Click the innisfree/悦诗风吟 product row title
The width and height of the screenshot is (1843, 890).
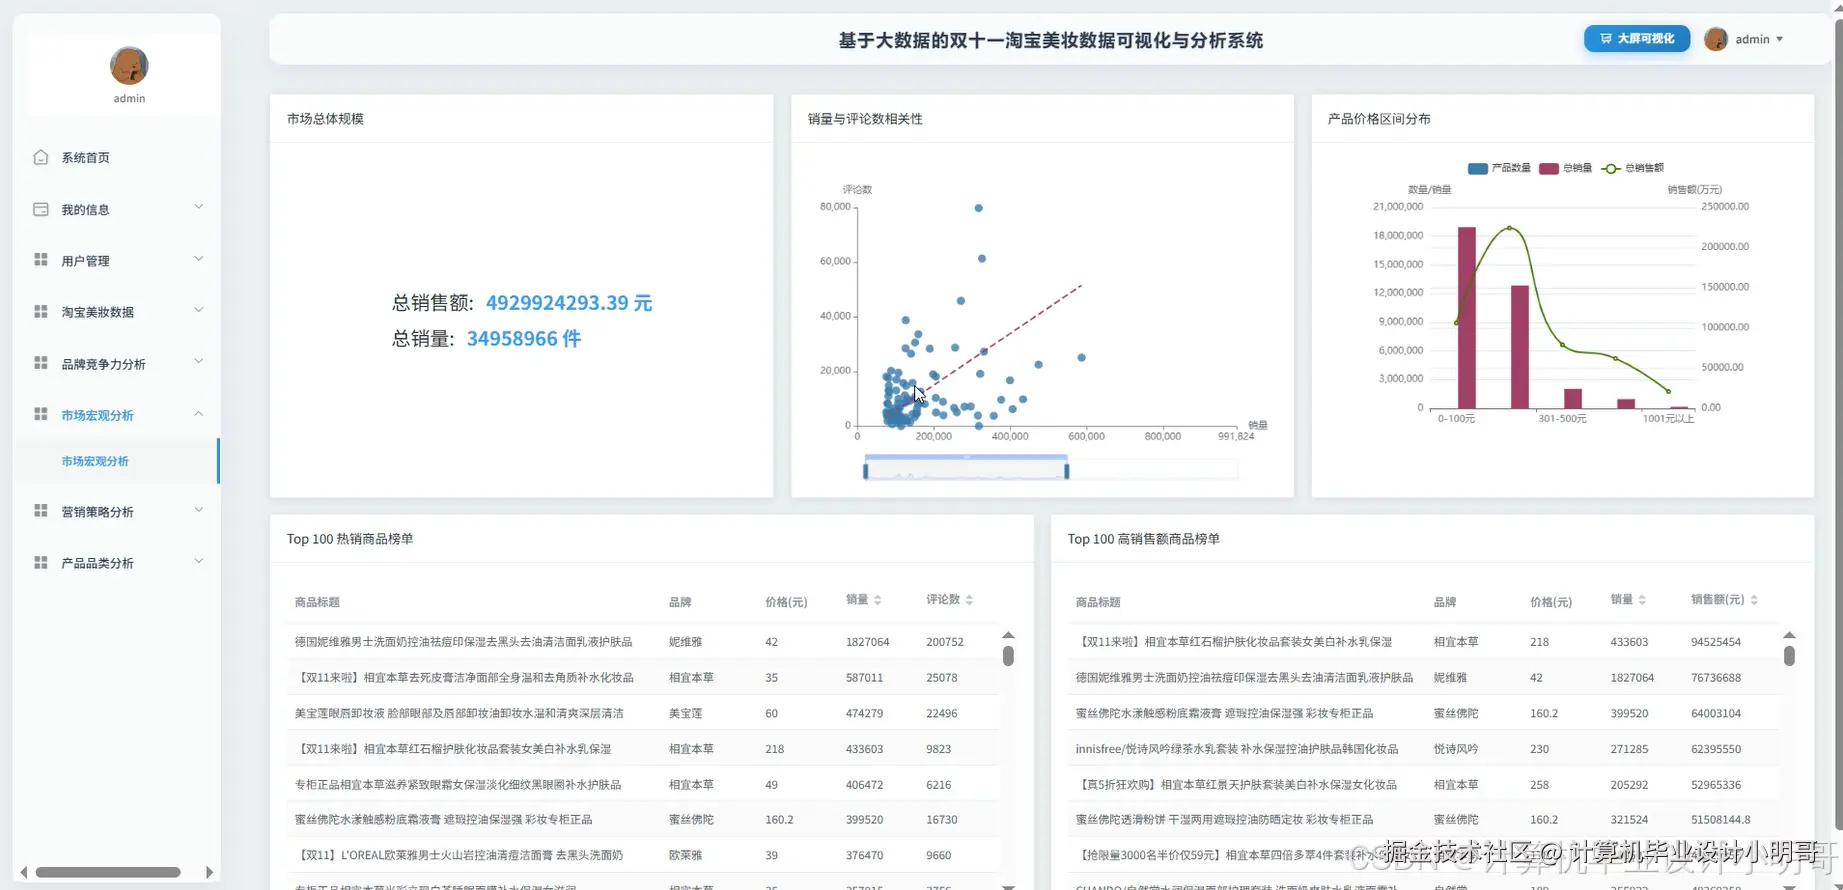(1237, 748)
